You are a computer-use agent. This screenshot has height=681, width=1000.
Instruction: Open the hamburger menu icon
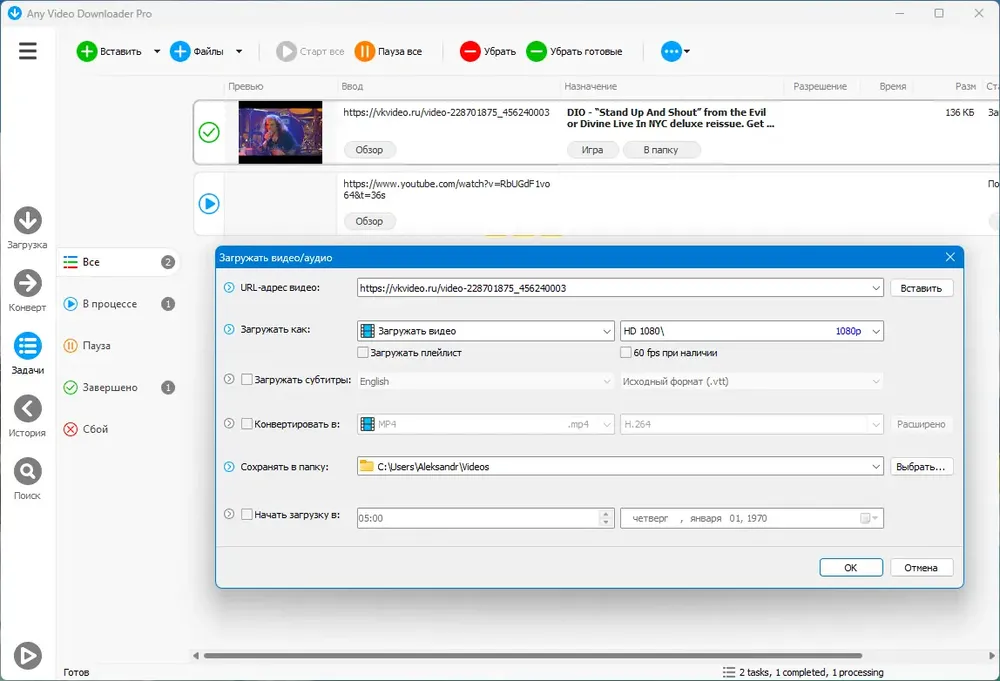[27, 51]
